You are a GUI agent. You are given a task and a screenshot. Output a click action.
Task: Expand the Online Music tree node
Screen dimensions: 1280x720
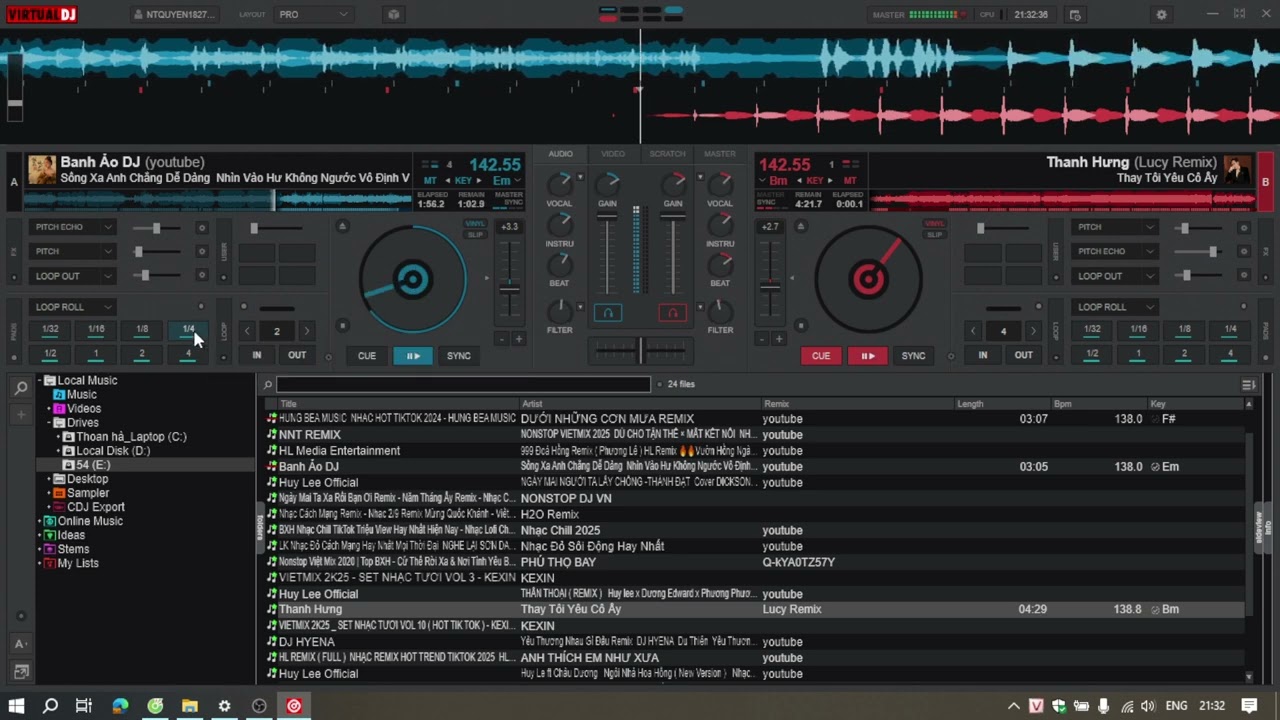coord(41,521)
